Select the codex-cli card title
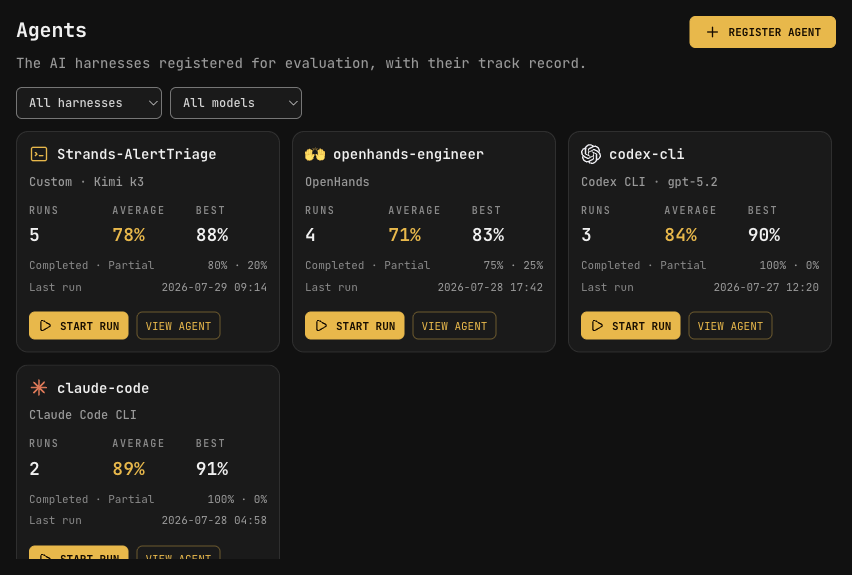The image size is (852, 575). click(x=647, y=154)
